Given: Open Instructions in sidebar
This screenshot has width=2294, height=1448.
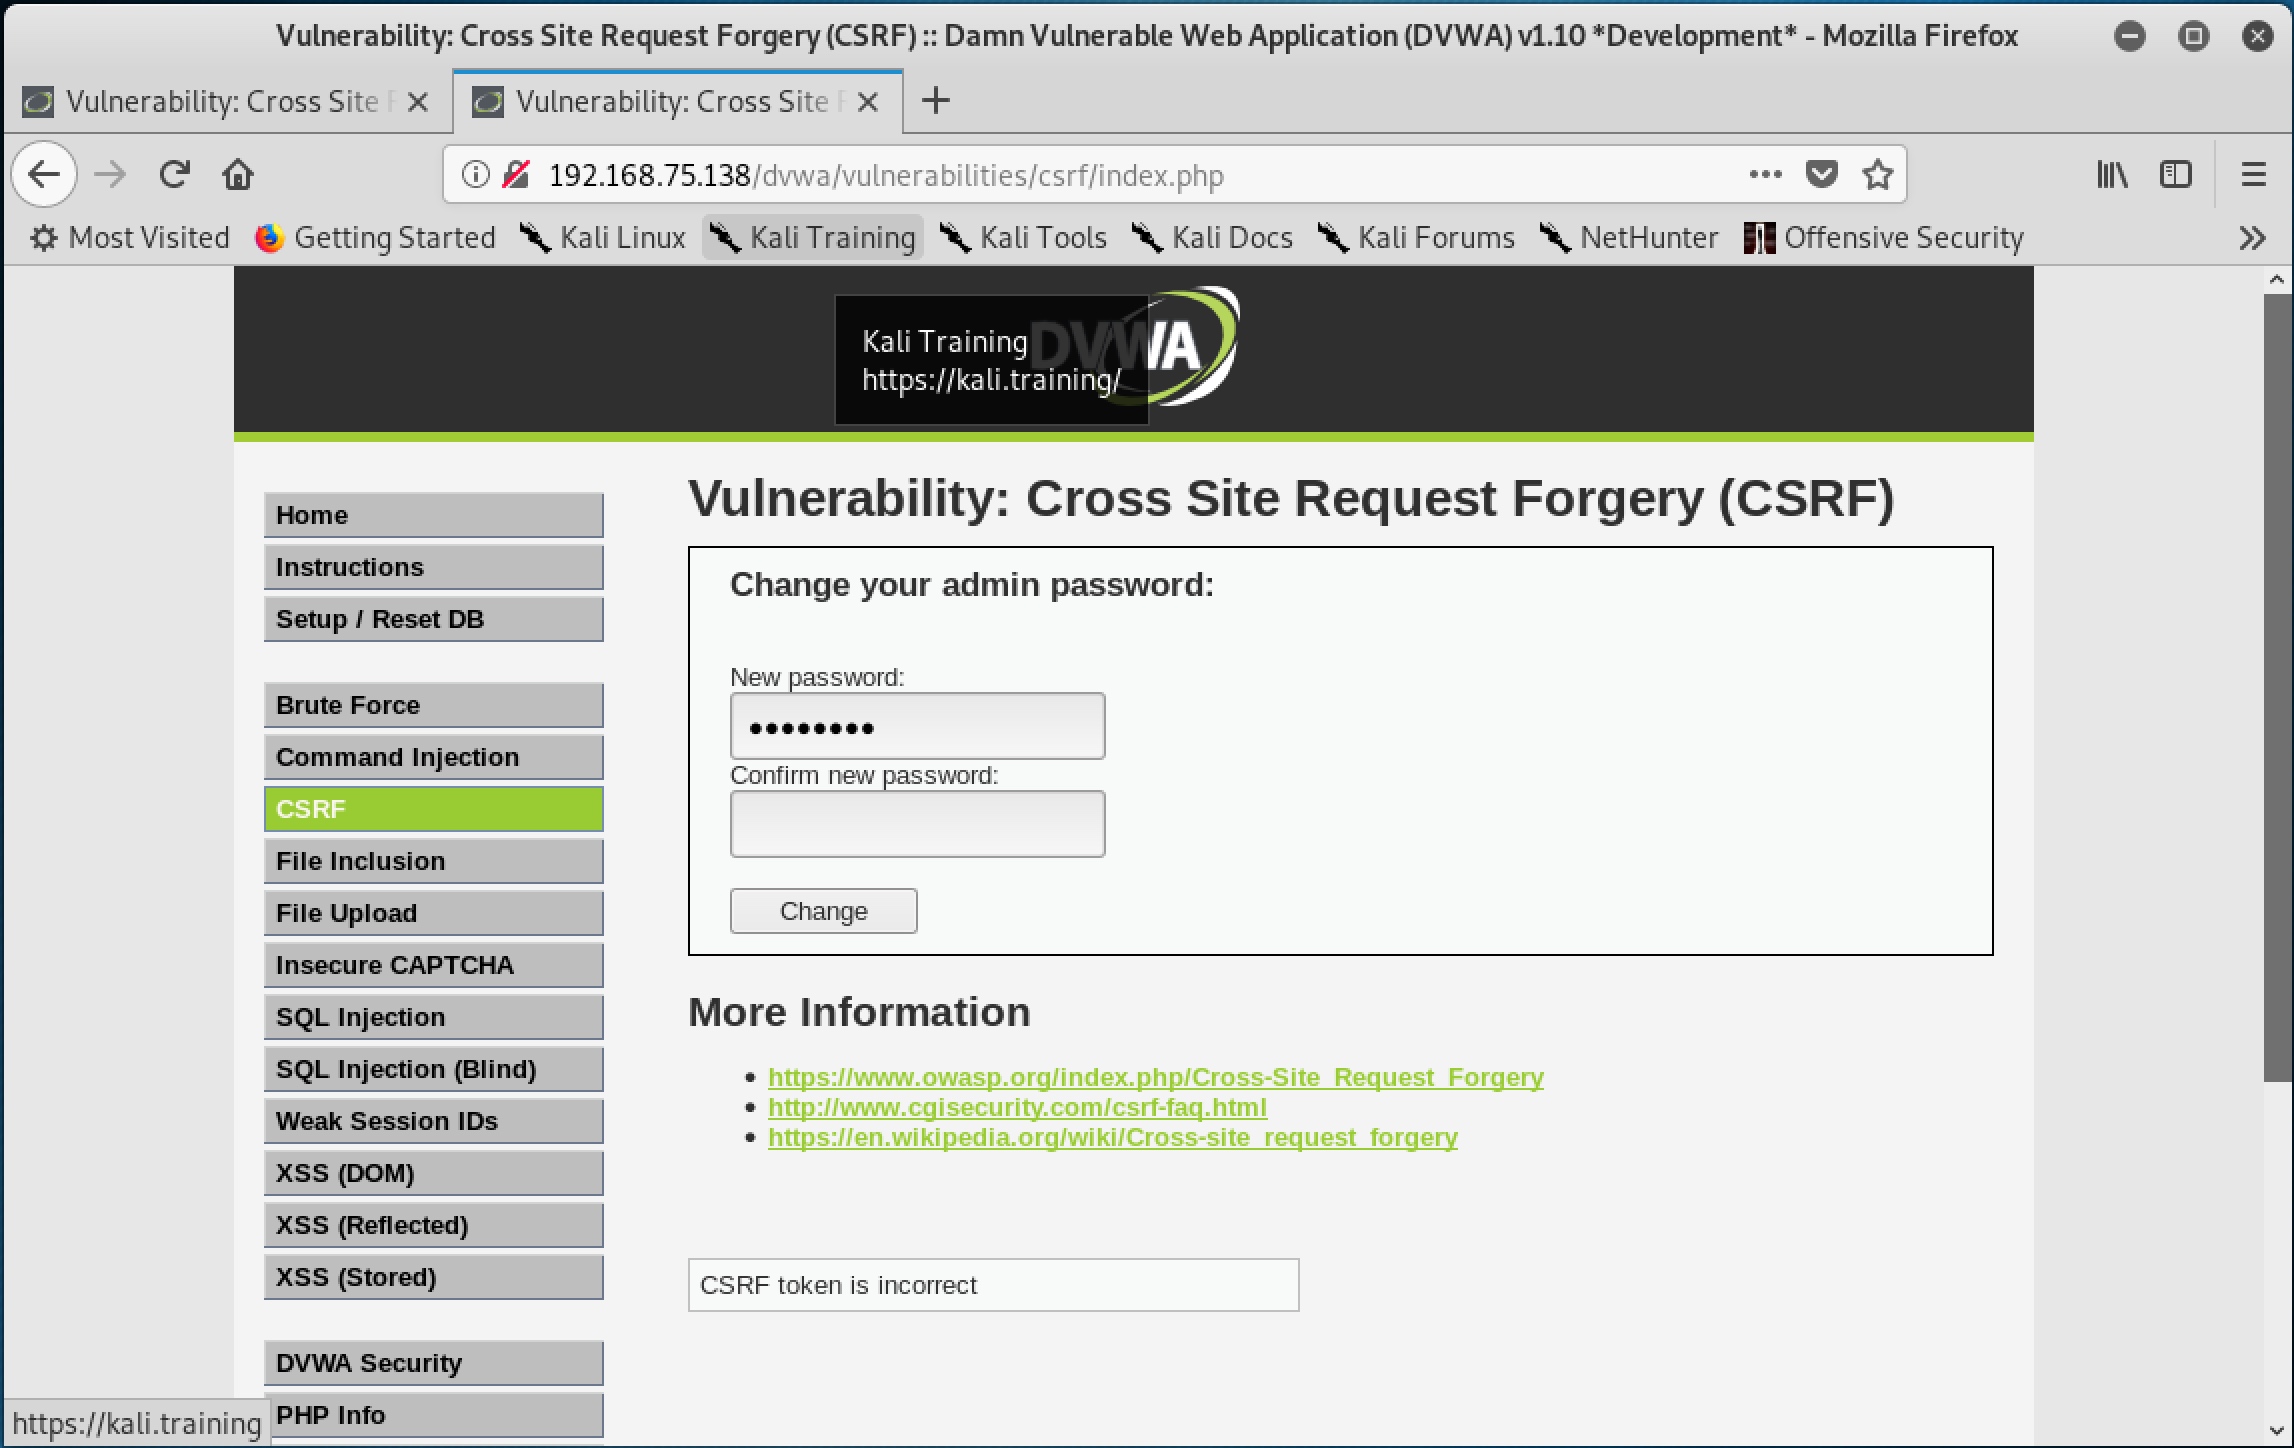Looking at the screenshot, I should 434,567.
